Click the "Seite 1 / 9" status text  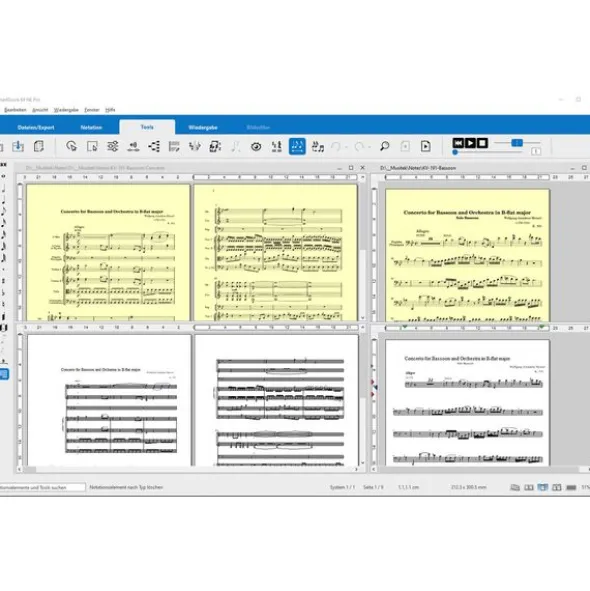373,487
